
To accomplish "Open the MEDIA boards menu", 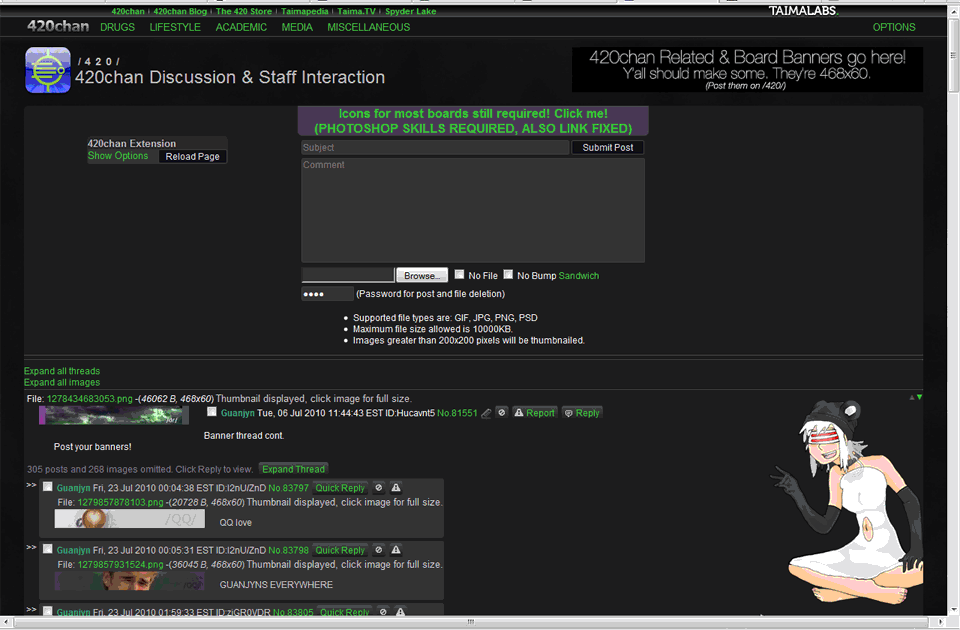I will pyautogui.click(x=297, y=27).
